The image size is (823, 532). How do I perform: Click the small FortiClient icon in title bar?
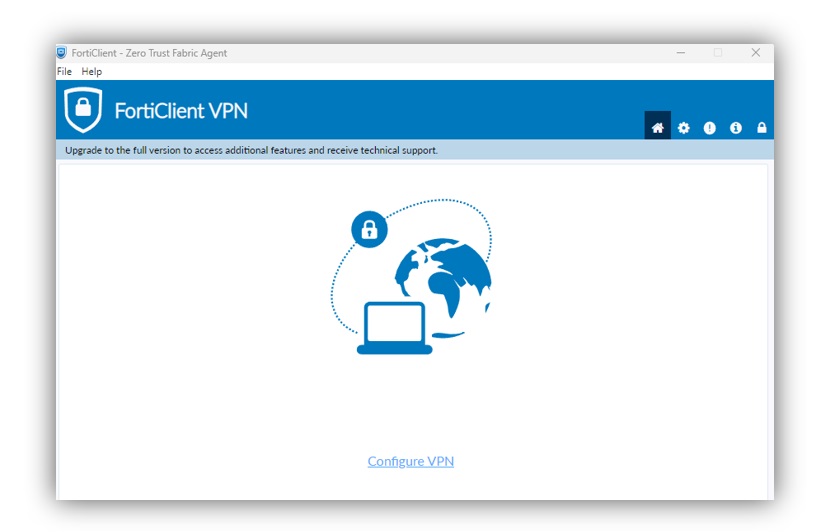coord(61,52)
